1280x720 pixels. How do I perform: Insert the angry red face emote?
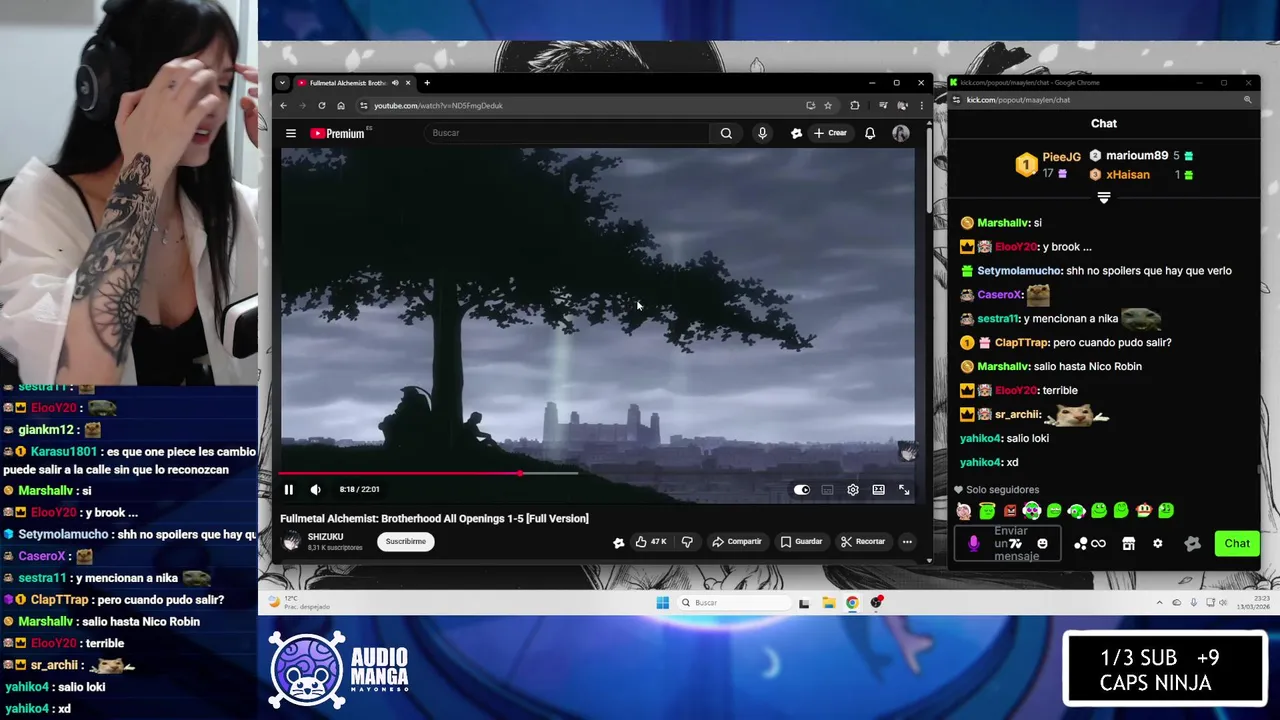pos(1010,511)
